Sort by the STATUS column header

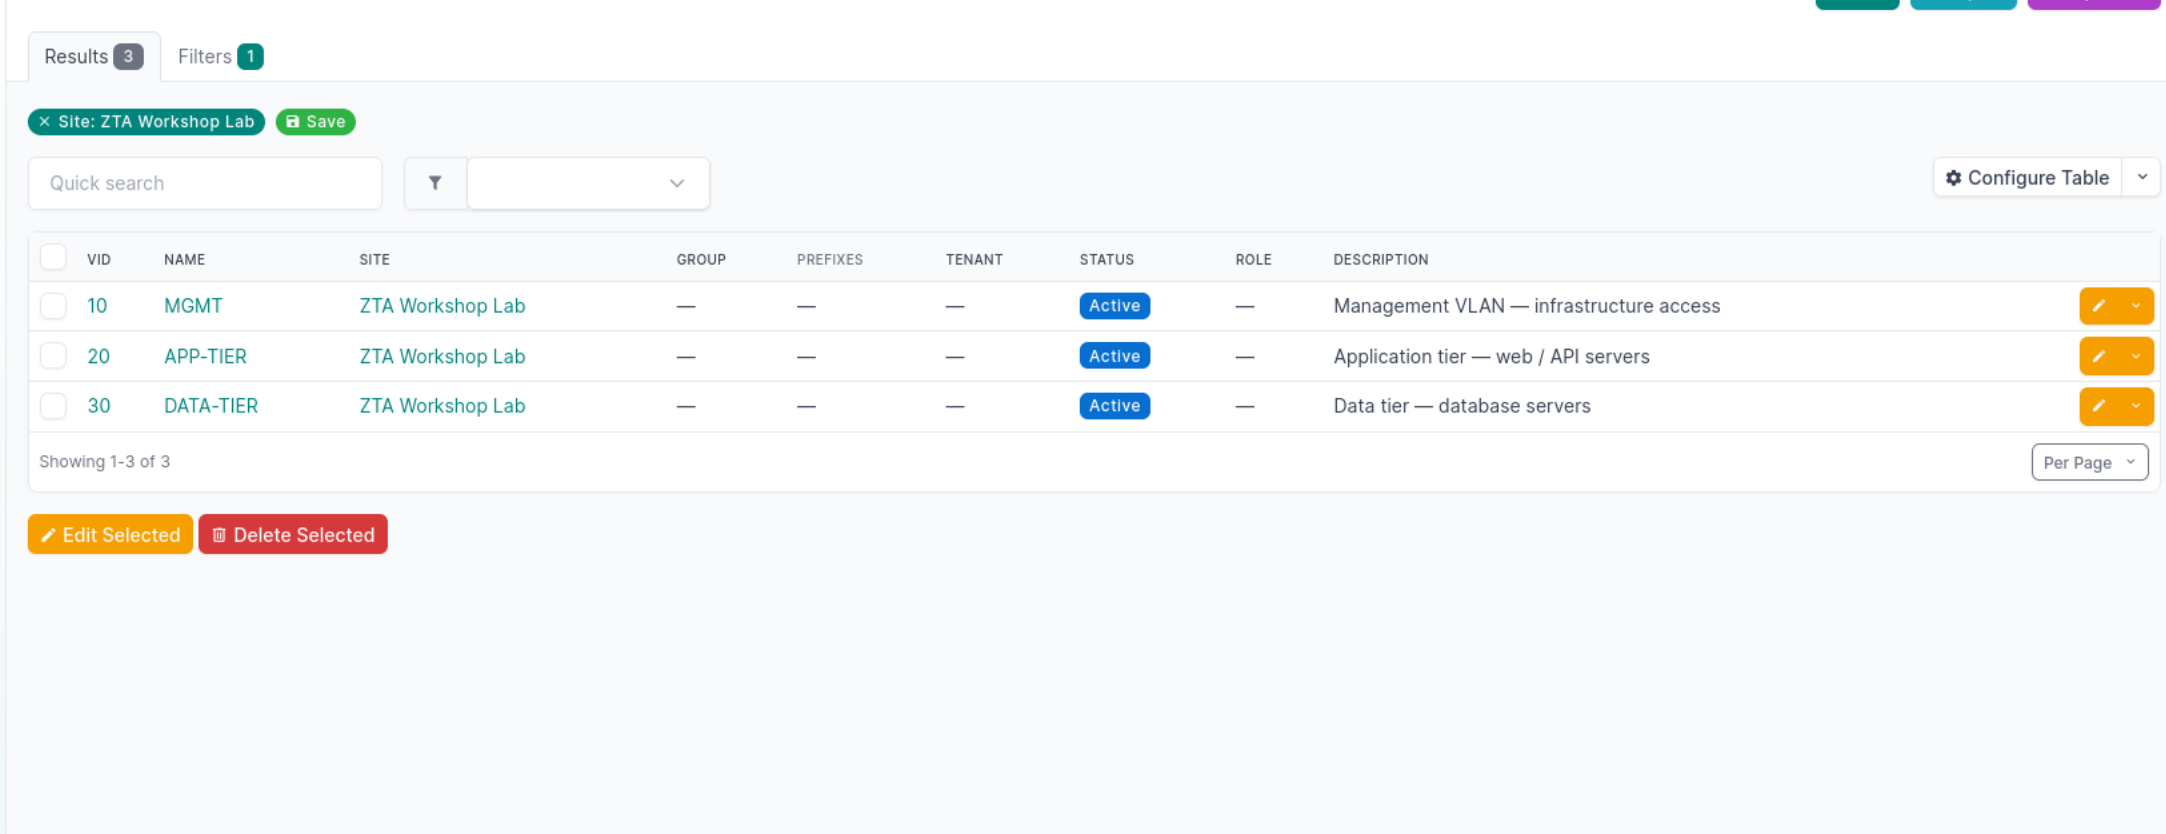tap(1106, 259)
